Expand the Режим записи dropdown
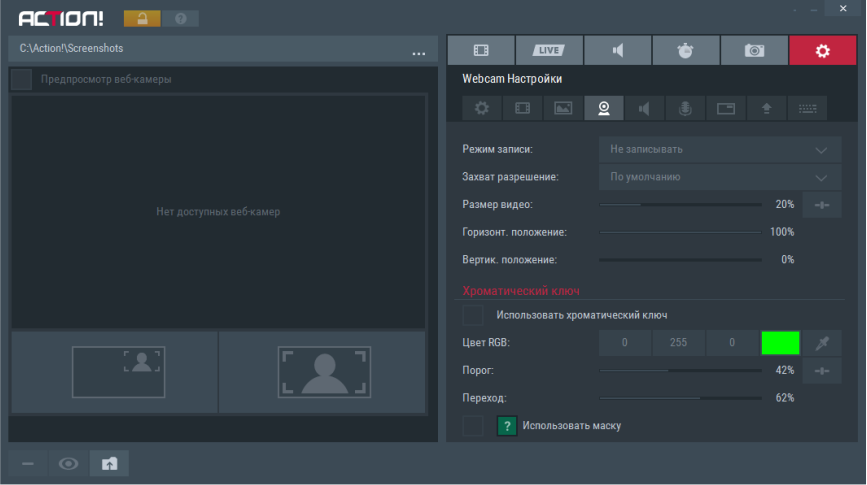The width and height of the screenshot is (867, 485). 720,149
